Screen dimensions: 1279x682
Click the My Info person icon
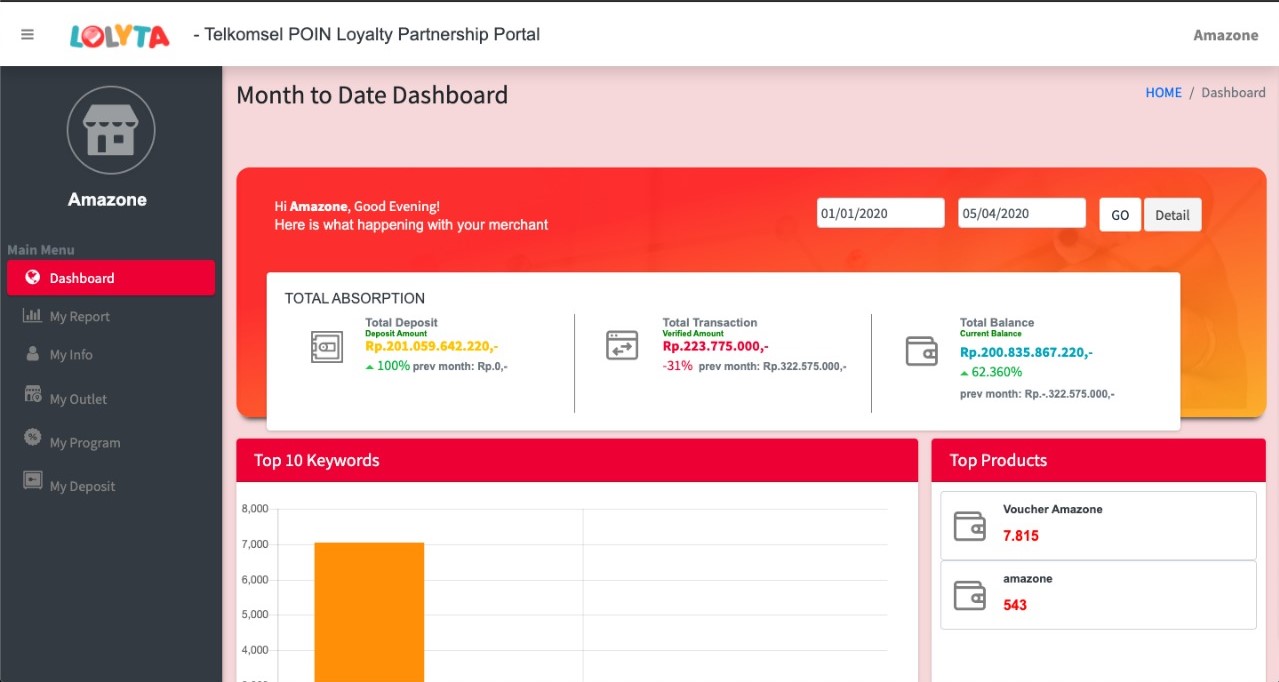(x=32, y=354)
